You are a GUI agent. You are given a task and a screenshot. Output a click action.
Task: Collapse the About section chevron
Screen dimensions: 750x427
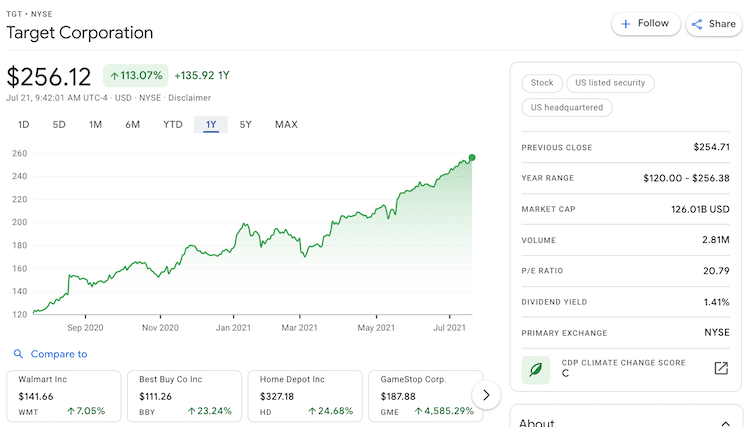coord(725,423)
